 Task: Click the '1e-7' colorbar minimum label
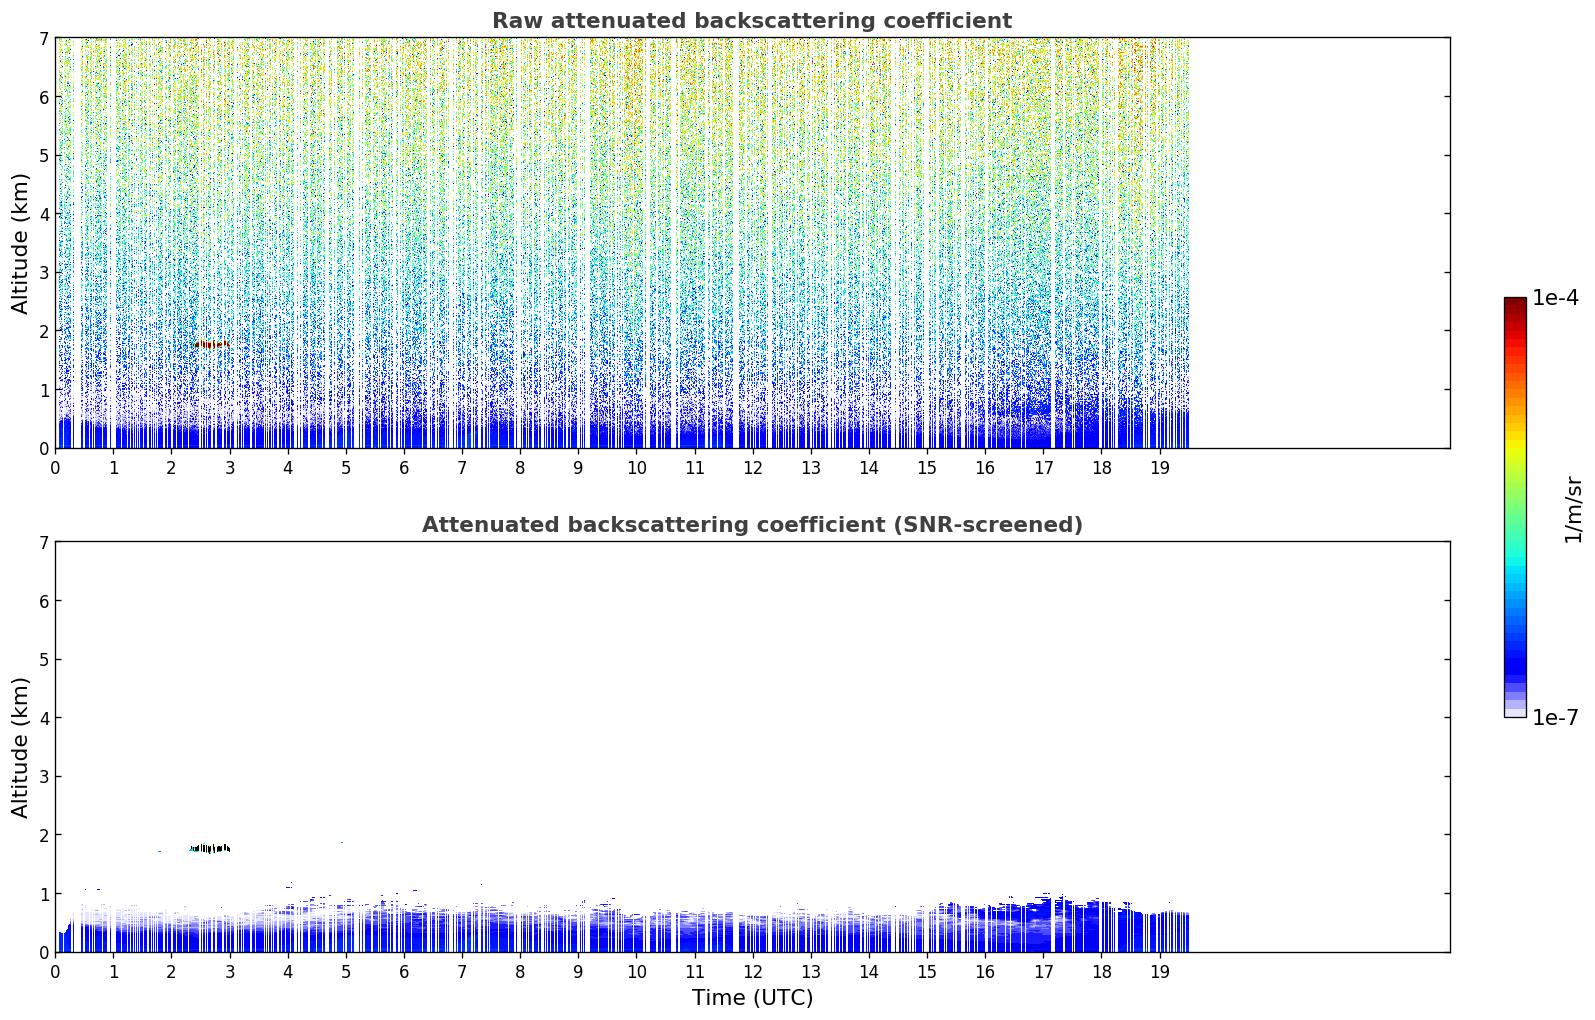(1555, 718)
